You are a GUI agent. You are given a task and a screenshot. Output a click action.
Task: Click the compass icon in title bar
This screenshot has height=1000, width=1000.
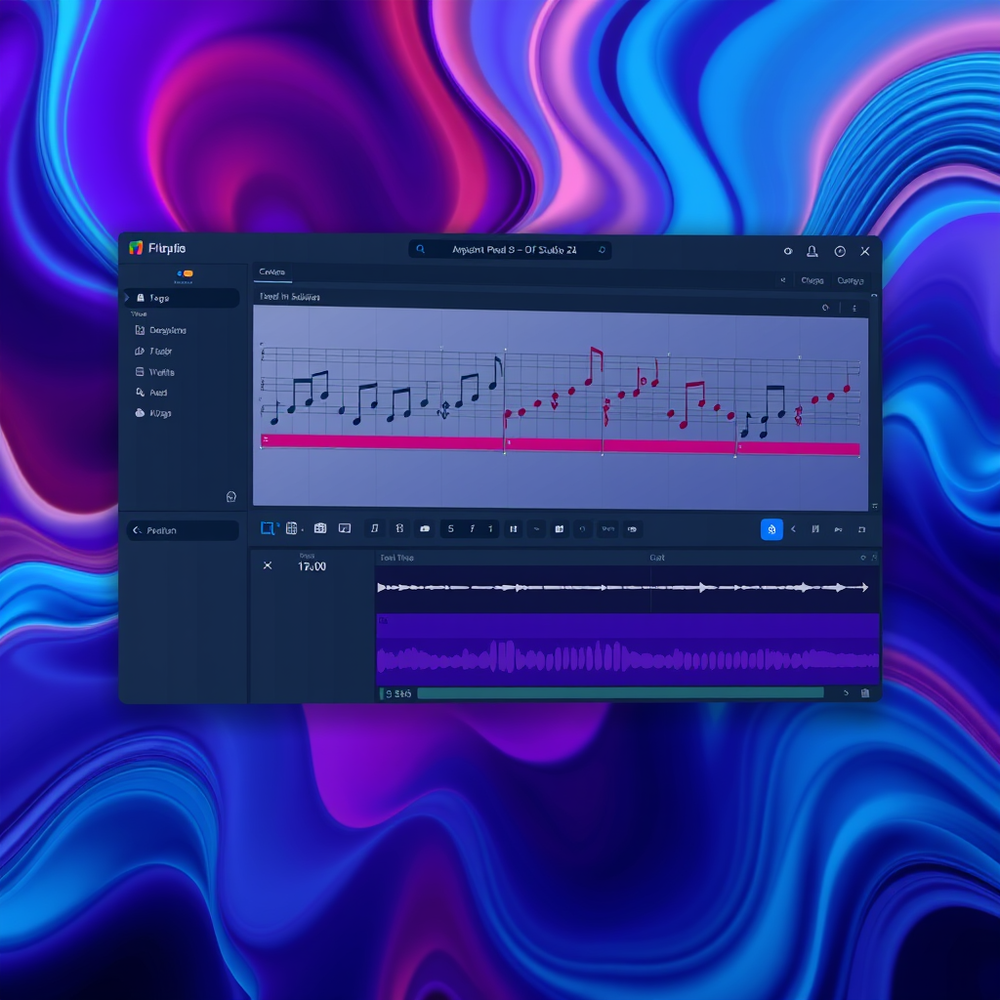[x=839, y=251]
